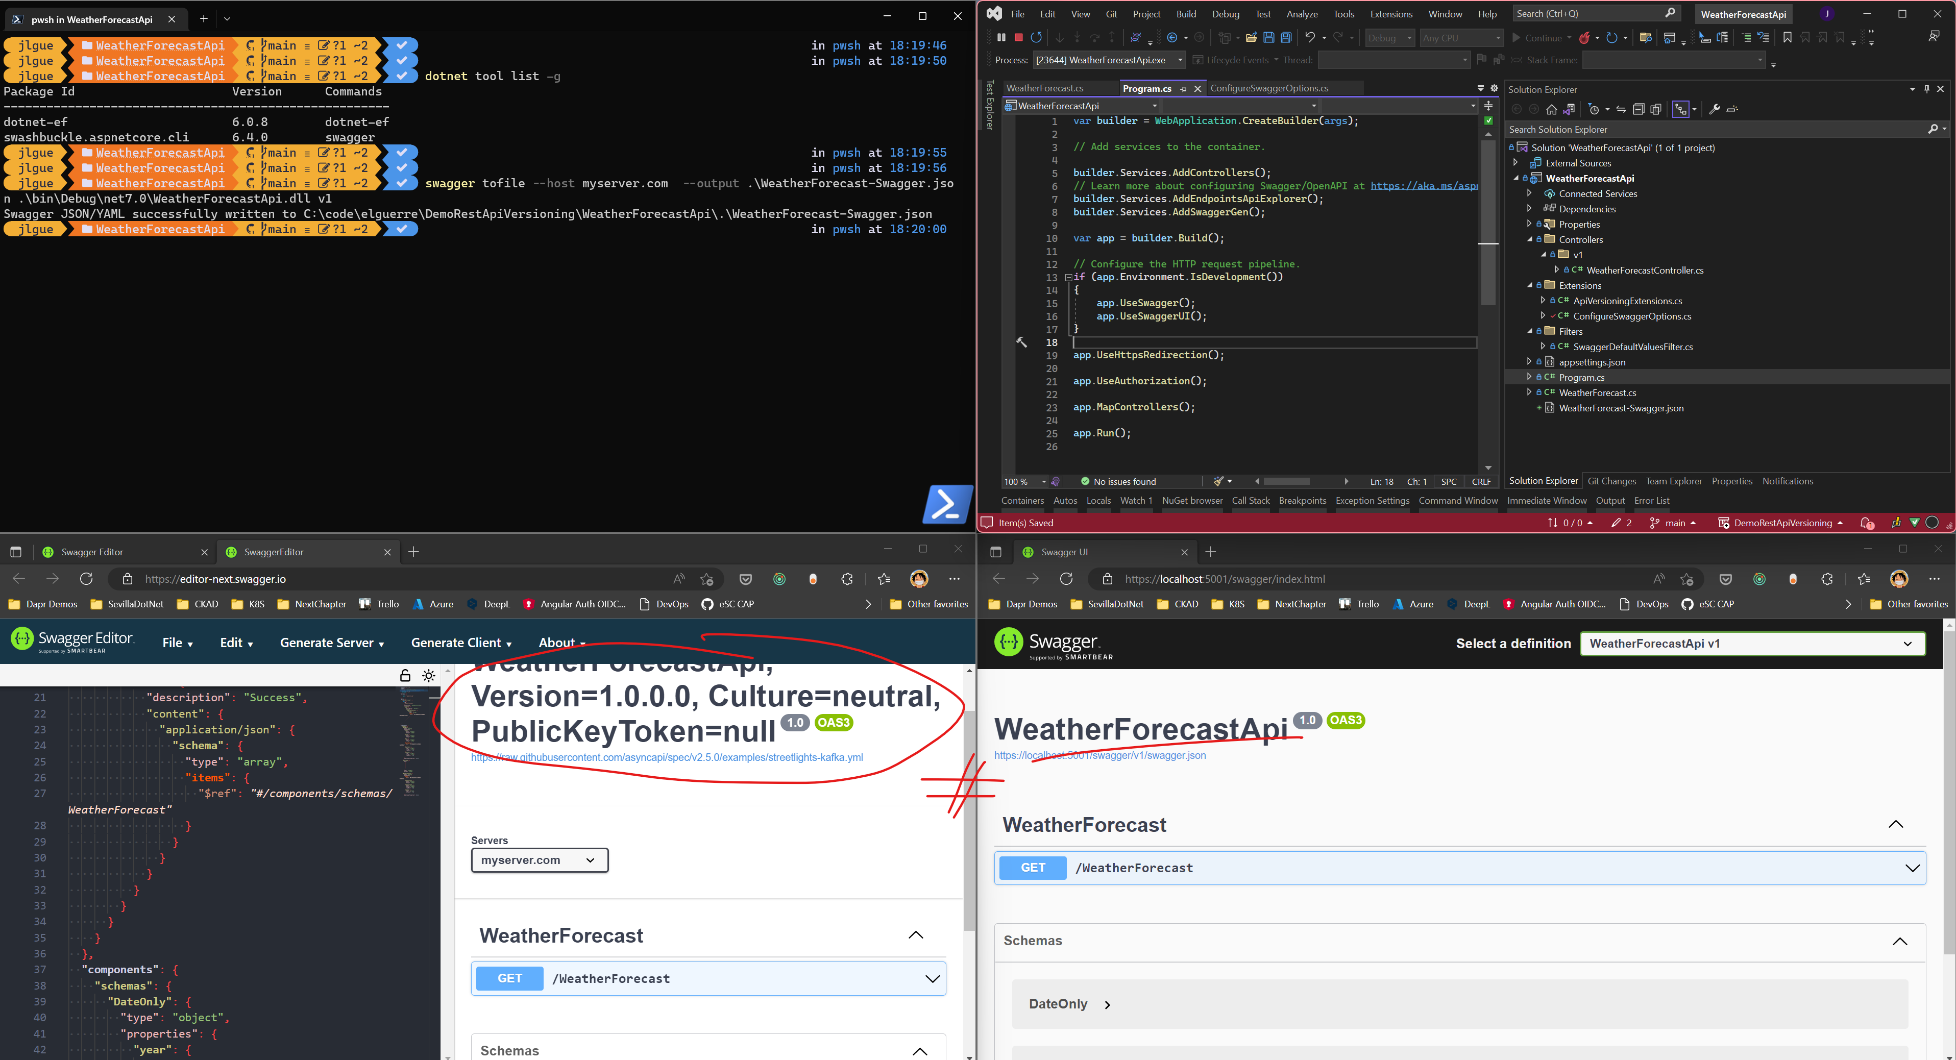Click the favorites star in Swagger UI browser address bar
The image size is (1956, 1060).
point(1687,579)
